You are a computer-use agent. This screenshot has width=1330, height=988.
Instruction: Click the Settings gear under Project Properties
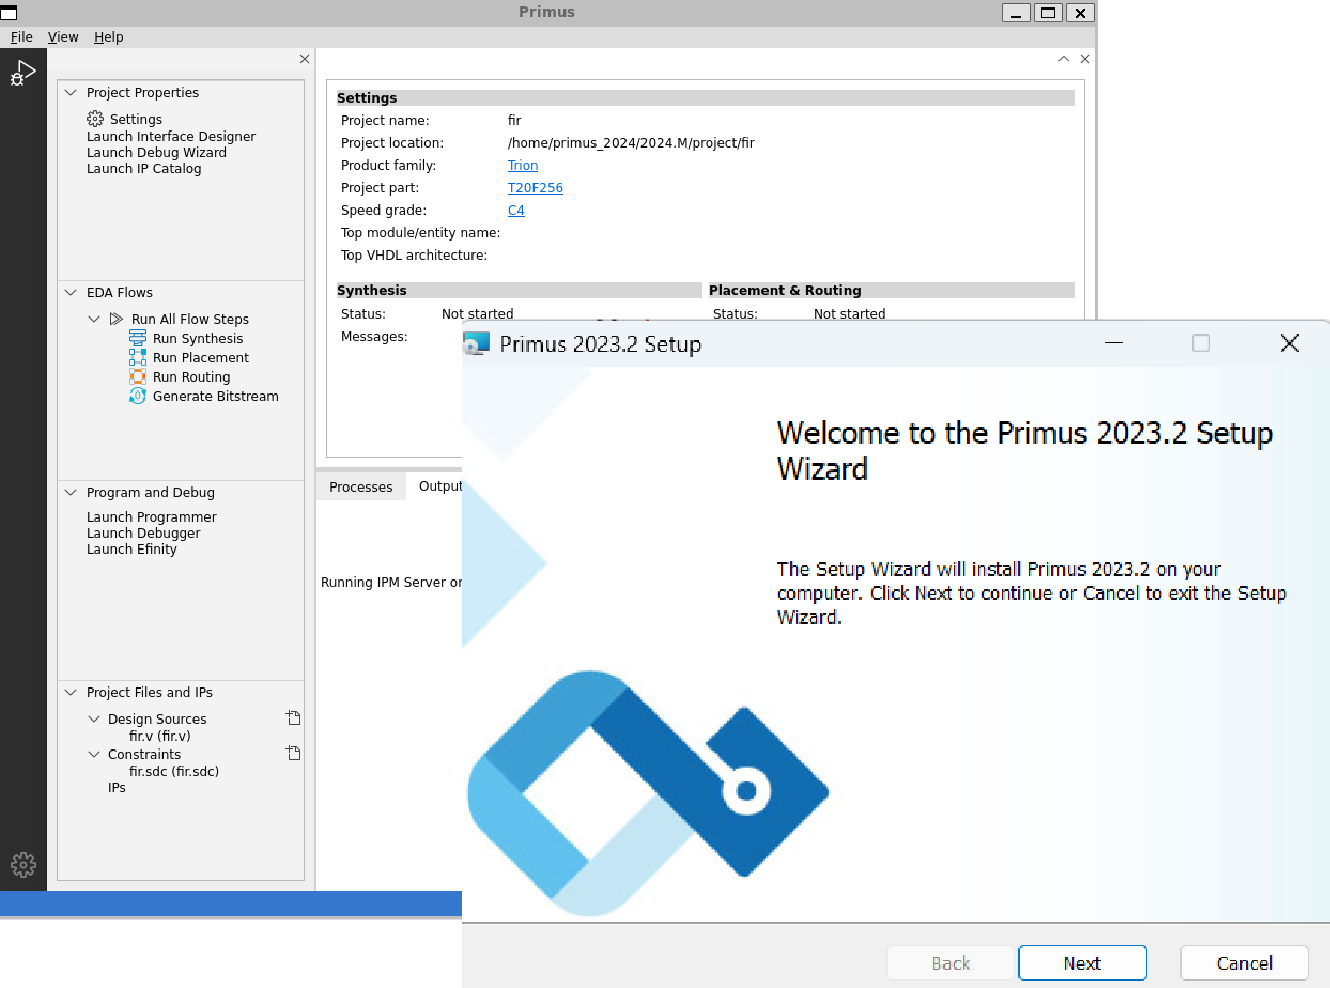pyautogui.click(x=96, y=119)
